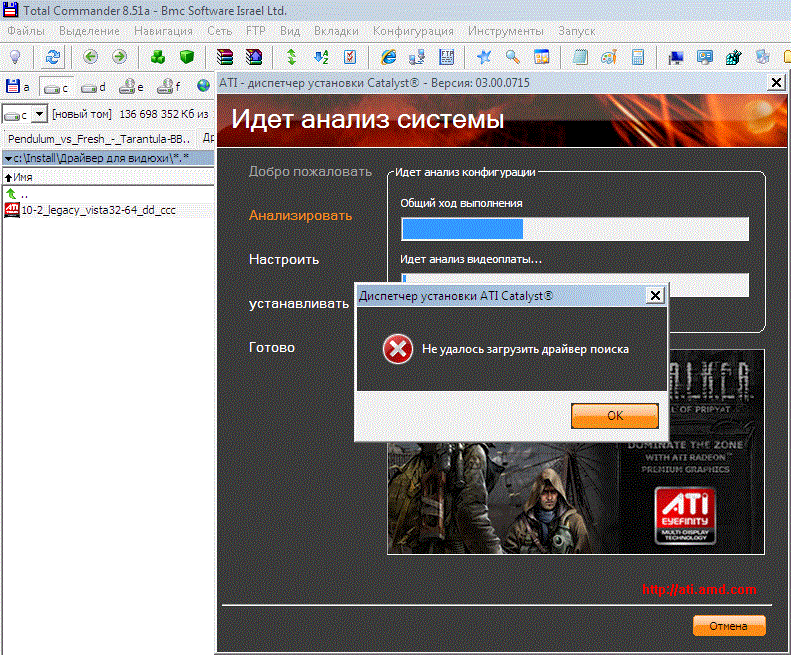Click the green forward arrow icon
Image resolution: width=791 pixels, height=655 pixels.
(x=119, y=57)
